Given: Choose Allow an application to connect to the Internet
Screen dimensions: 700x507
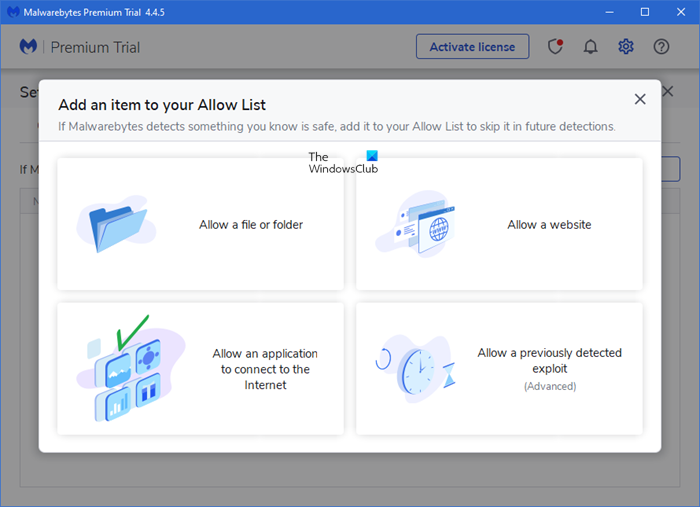Looking at the screenshot, I should click(x=200, y=369).
